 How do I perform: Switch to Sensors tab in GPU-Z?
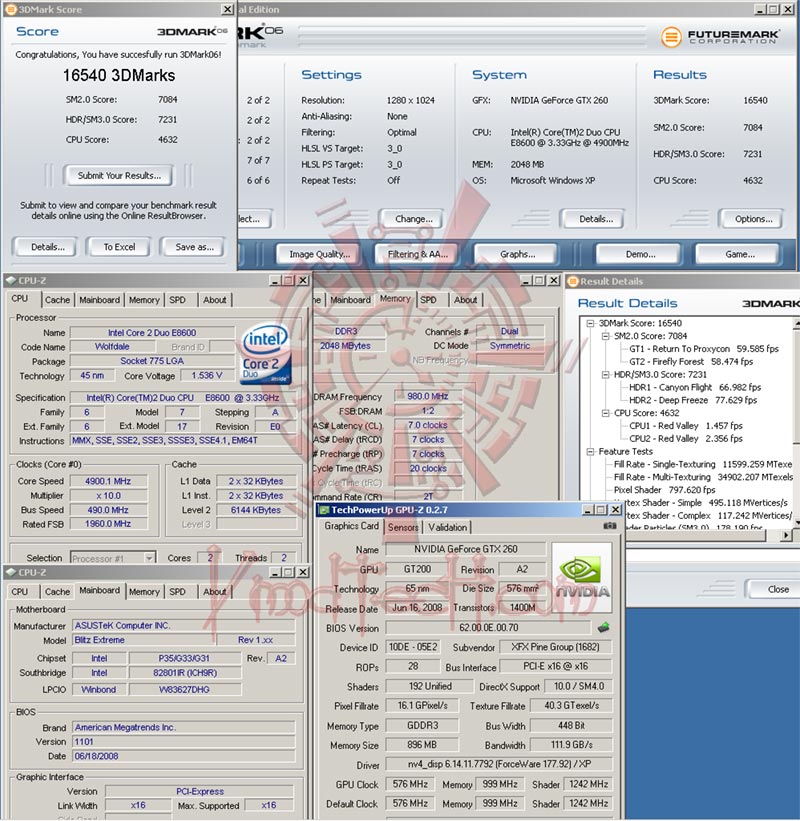click(x=403, y=527)
